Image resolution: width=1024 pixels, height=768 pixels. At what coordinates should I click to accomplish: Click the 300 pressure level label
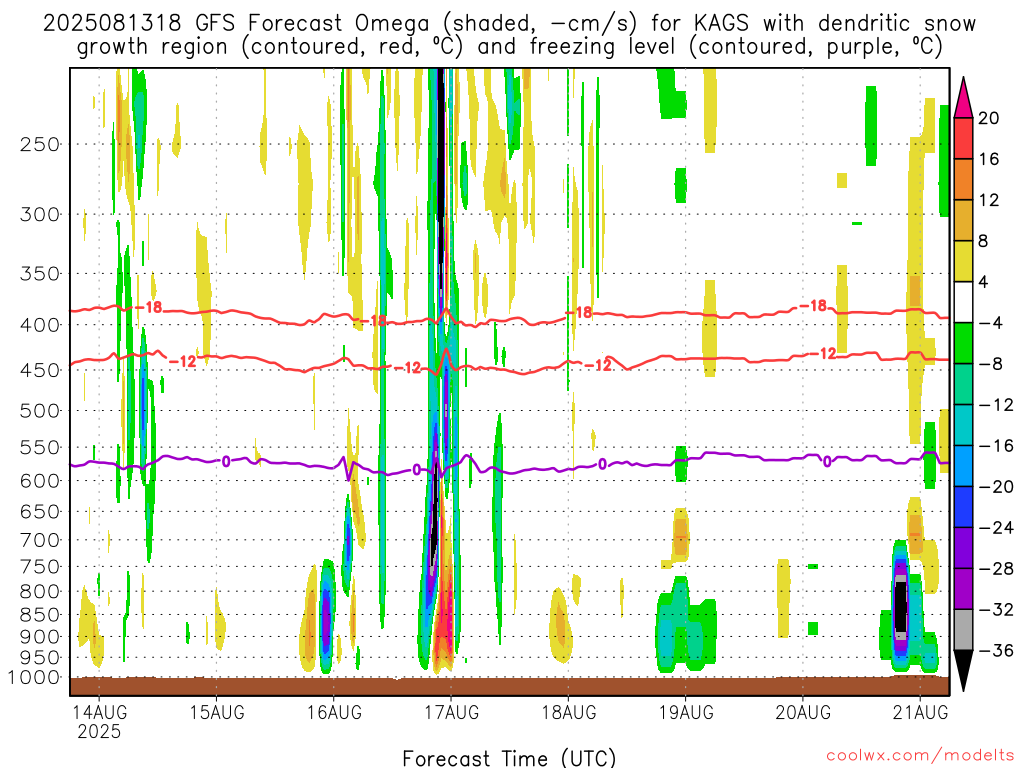coord(40,214)
